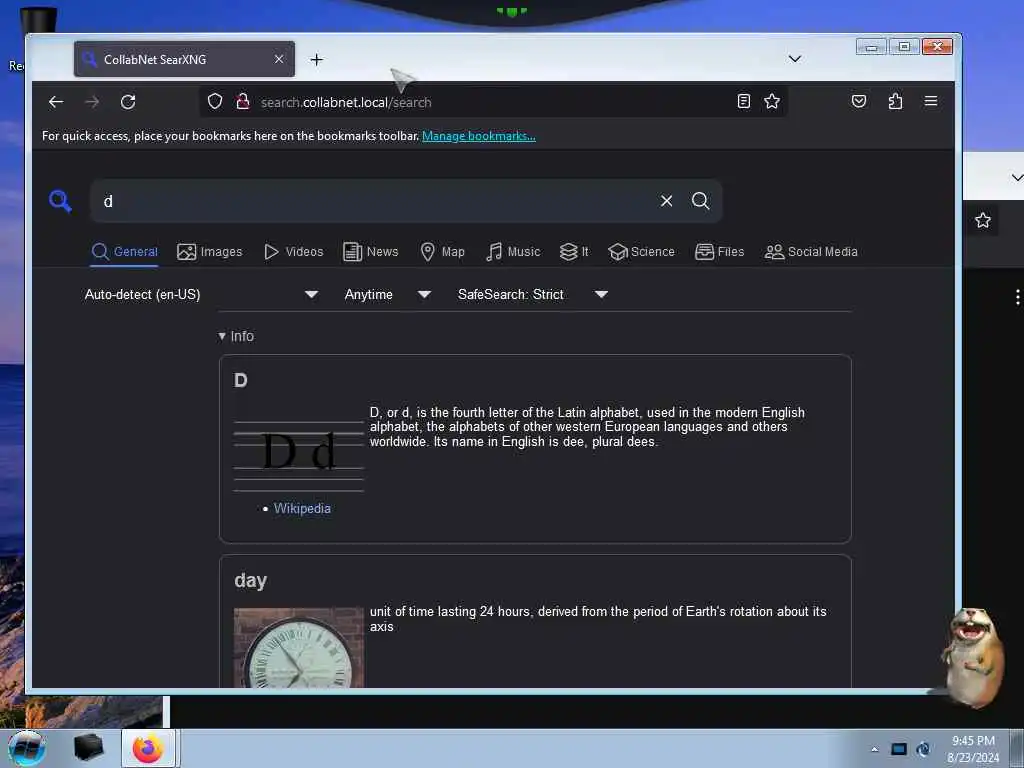
Task: Click the address bar URL
Action: [346, 103]
